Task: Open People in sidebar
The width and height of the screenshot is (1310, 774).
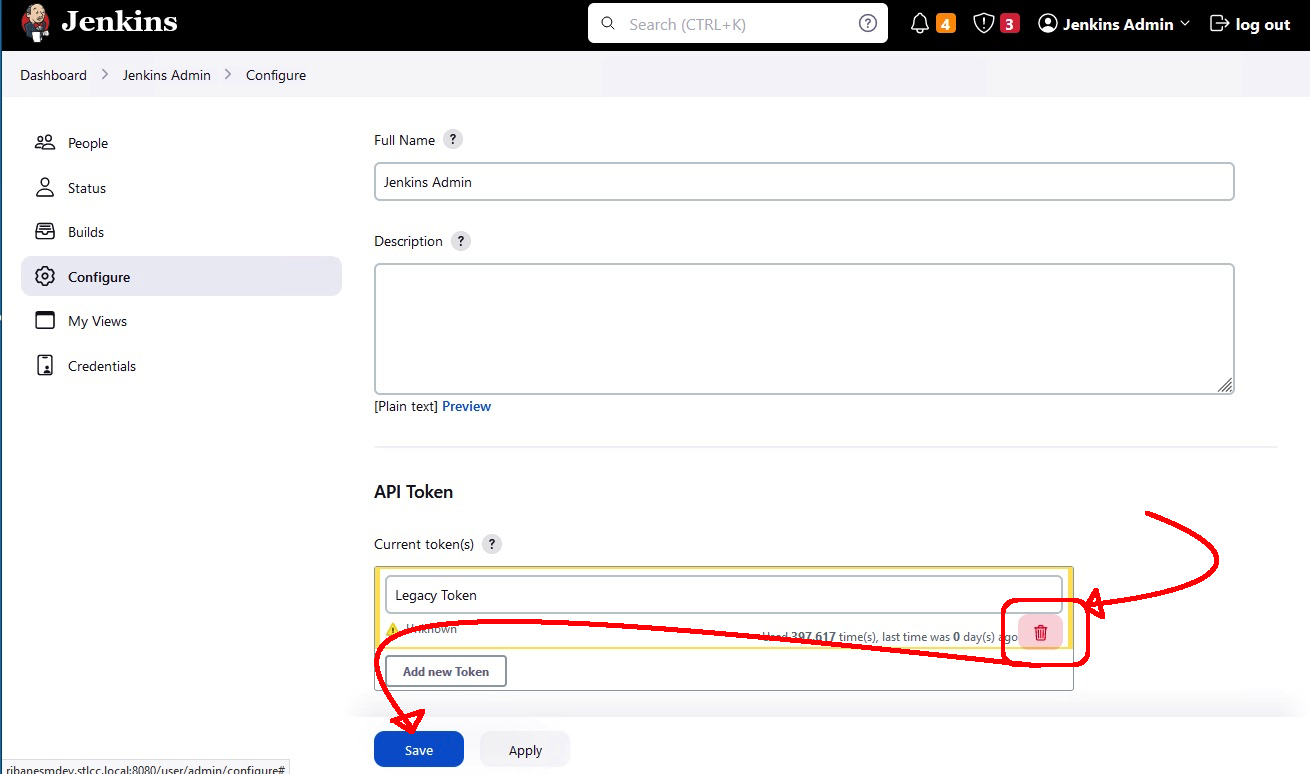Action: click(181, 143)
